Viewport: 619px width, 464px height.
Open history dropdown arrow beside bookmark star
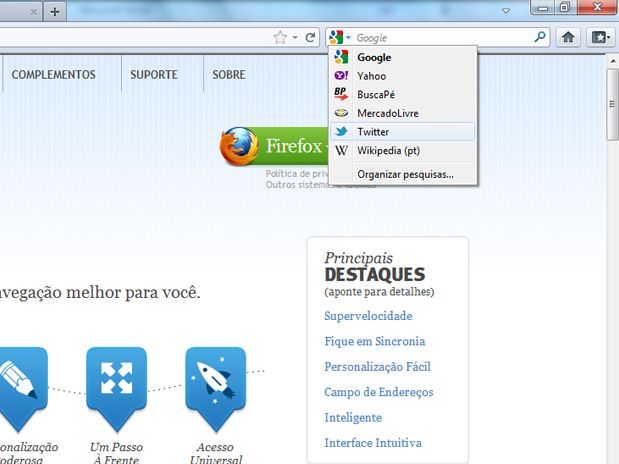tap(295, 38)
